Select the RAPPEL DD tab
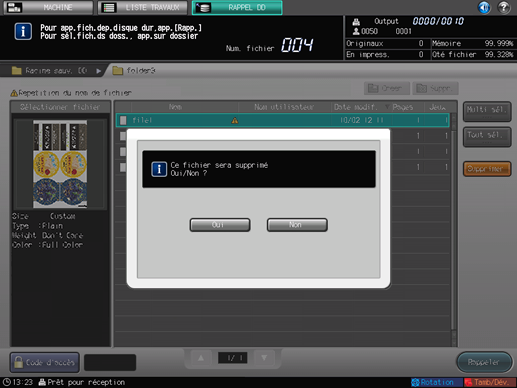This screenshot has height=388, width=517. (237, 7)
